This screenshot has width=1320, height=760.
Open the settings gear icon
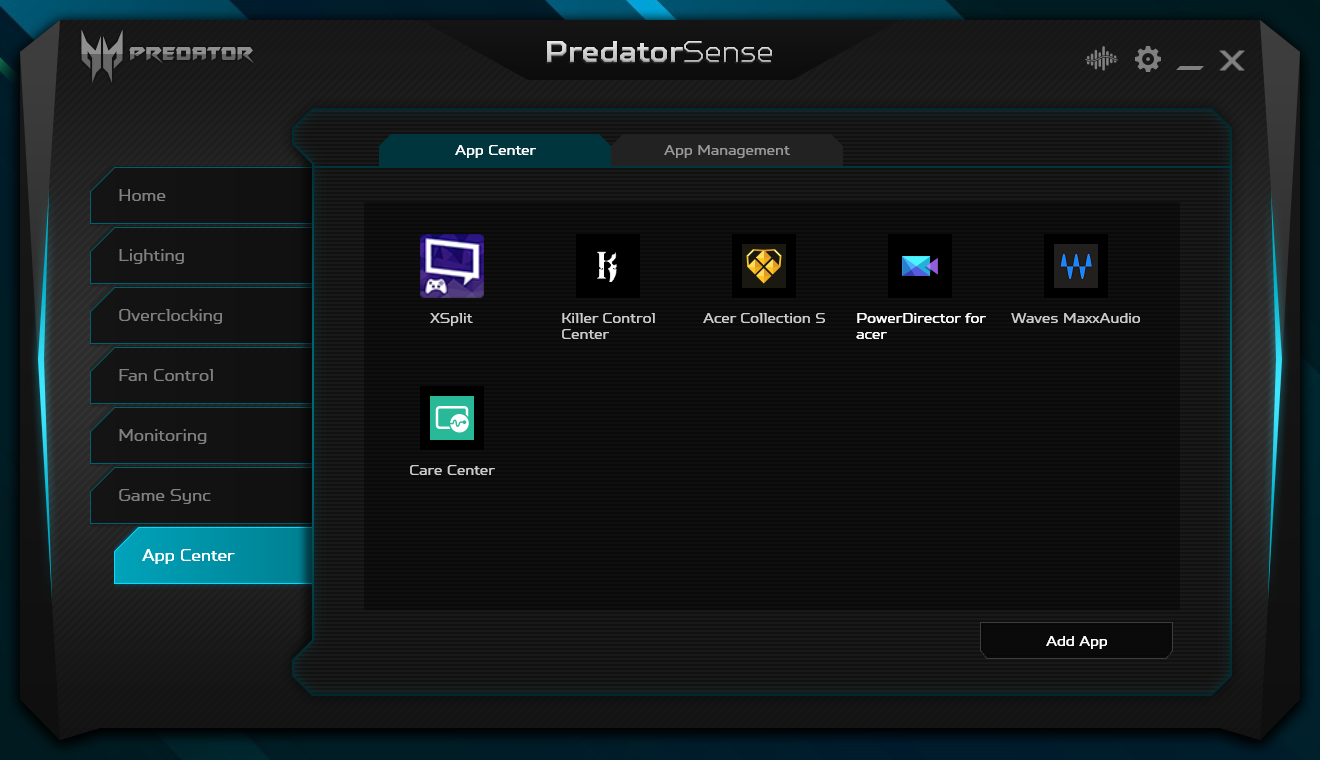(x=1147, y=60)
